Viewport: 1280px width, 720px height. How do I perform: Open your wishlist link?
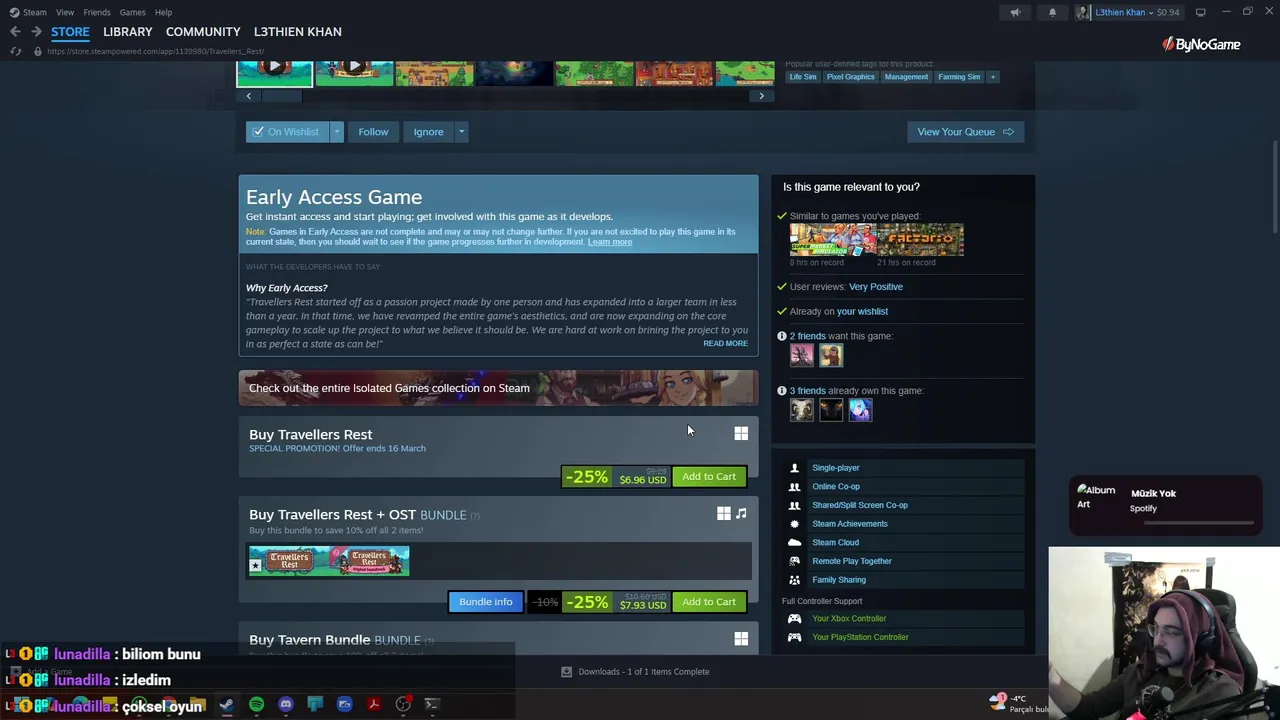(x=862, y=312)
